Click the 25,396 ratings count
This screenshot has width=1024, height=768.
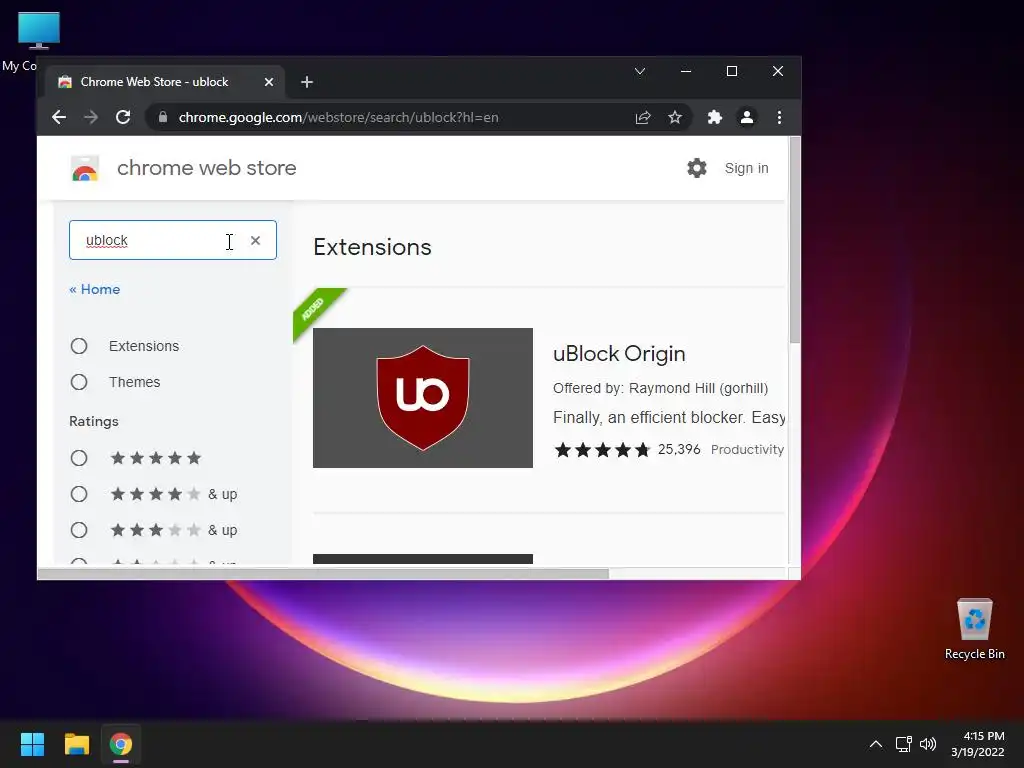[x=679, y=449]
